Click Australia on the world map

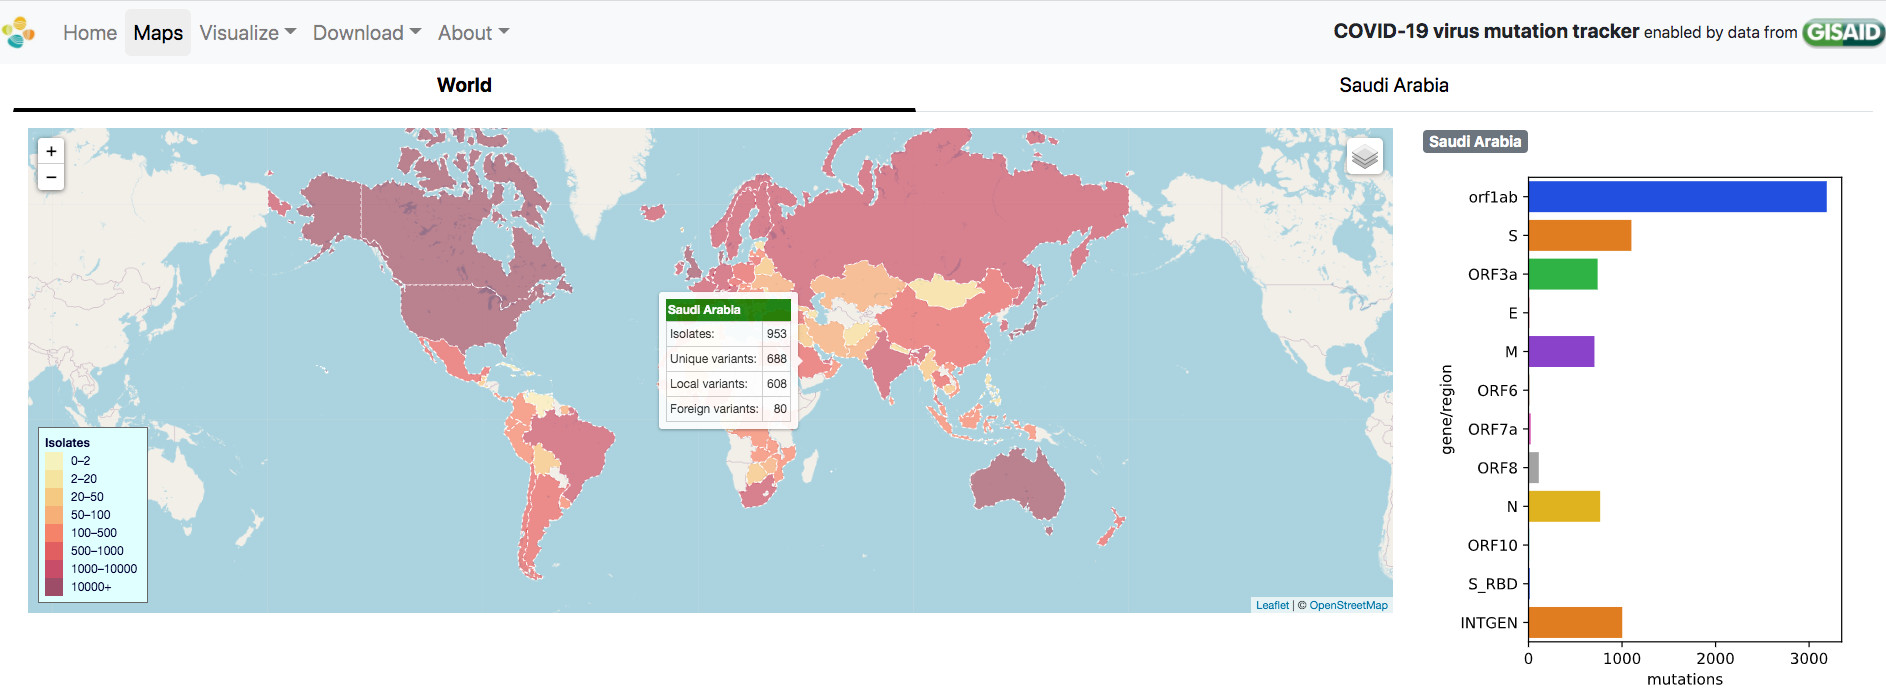[x=1015, y=487]
